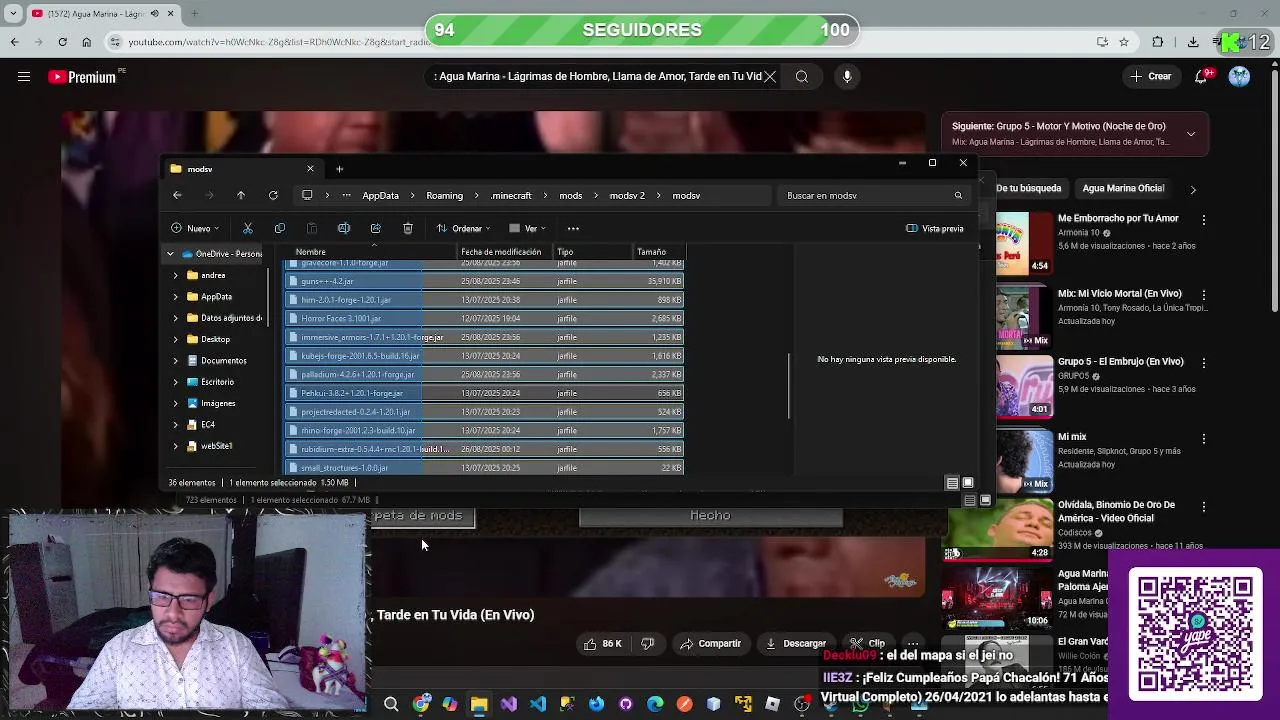Open the browser downloads icon
The height and width of the screenshot is (720, 1280).
click(x=1193, y=42)
